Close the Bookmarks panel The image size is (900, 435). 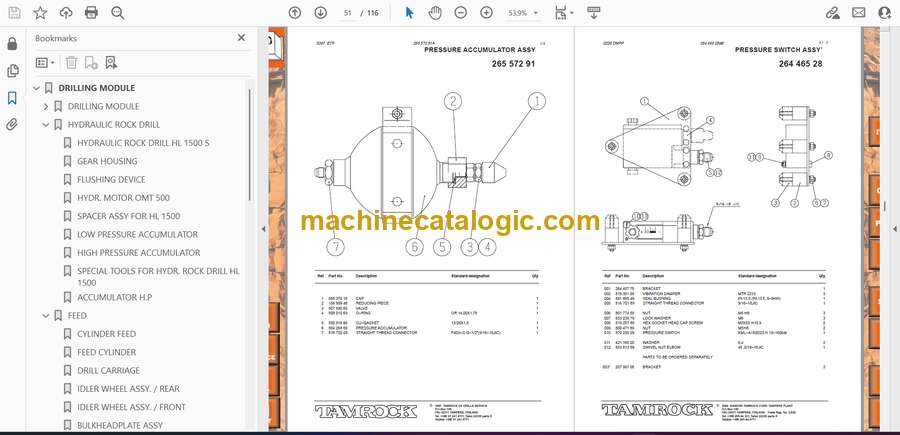241,37
